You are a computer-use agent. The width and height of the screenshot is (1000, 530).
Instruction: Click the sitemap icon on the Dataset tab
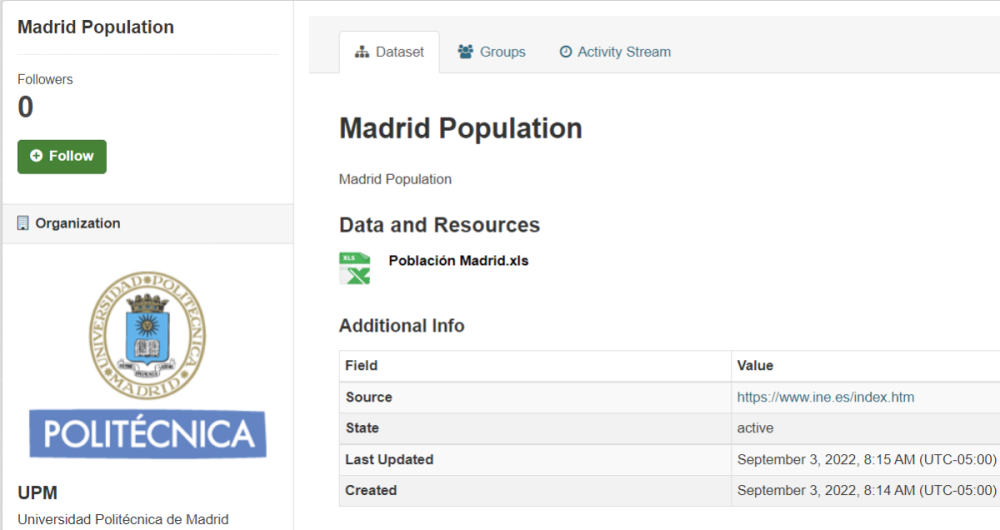(362, 52)
